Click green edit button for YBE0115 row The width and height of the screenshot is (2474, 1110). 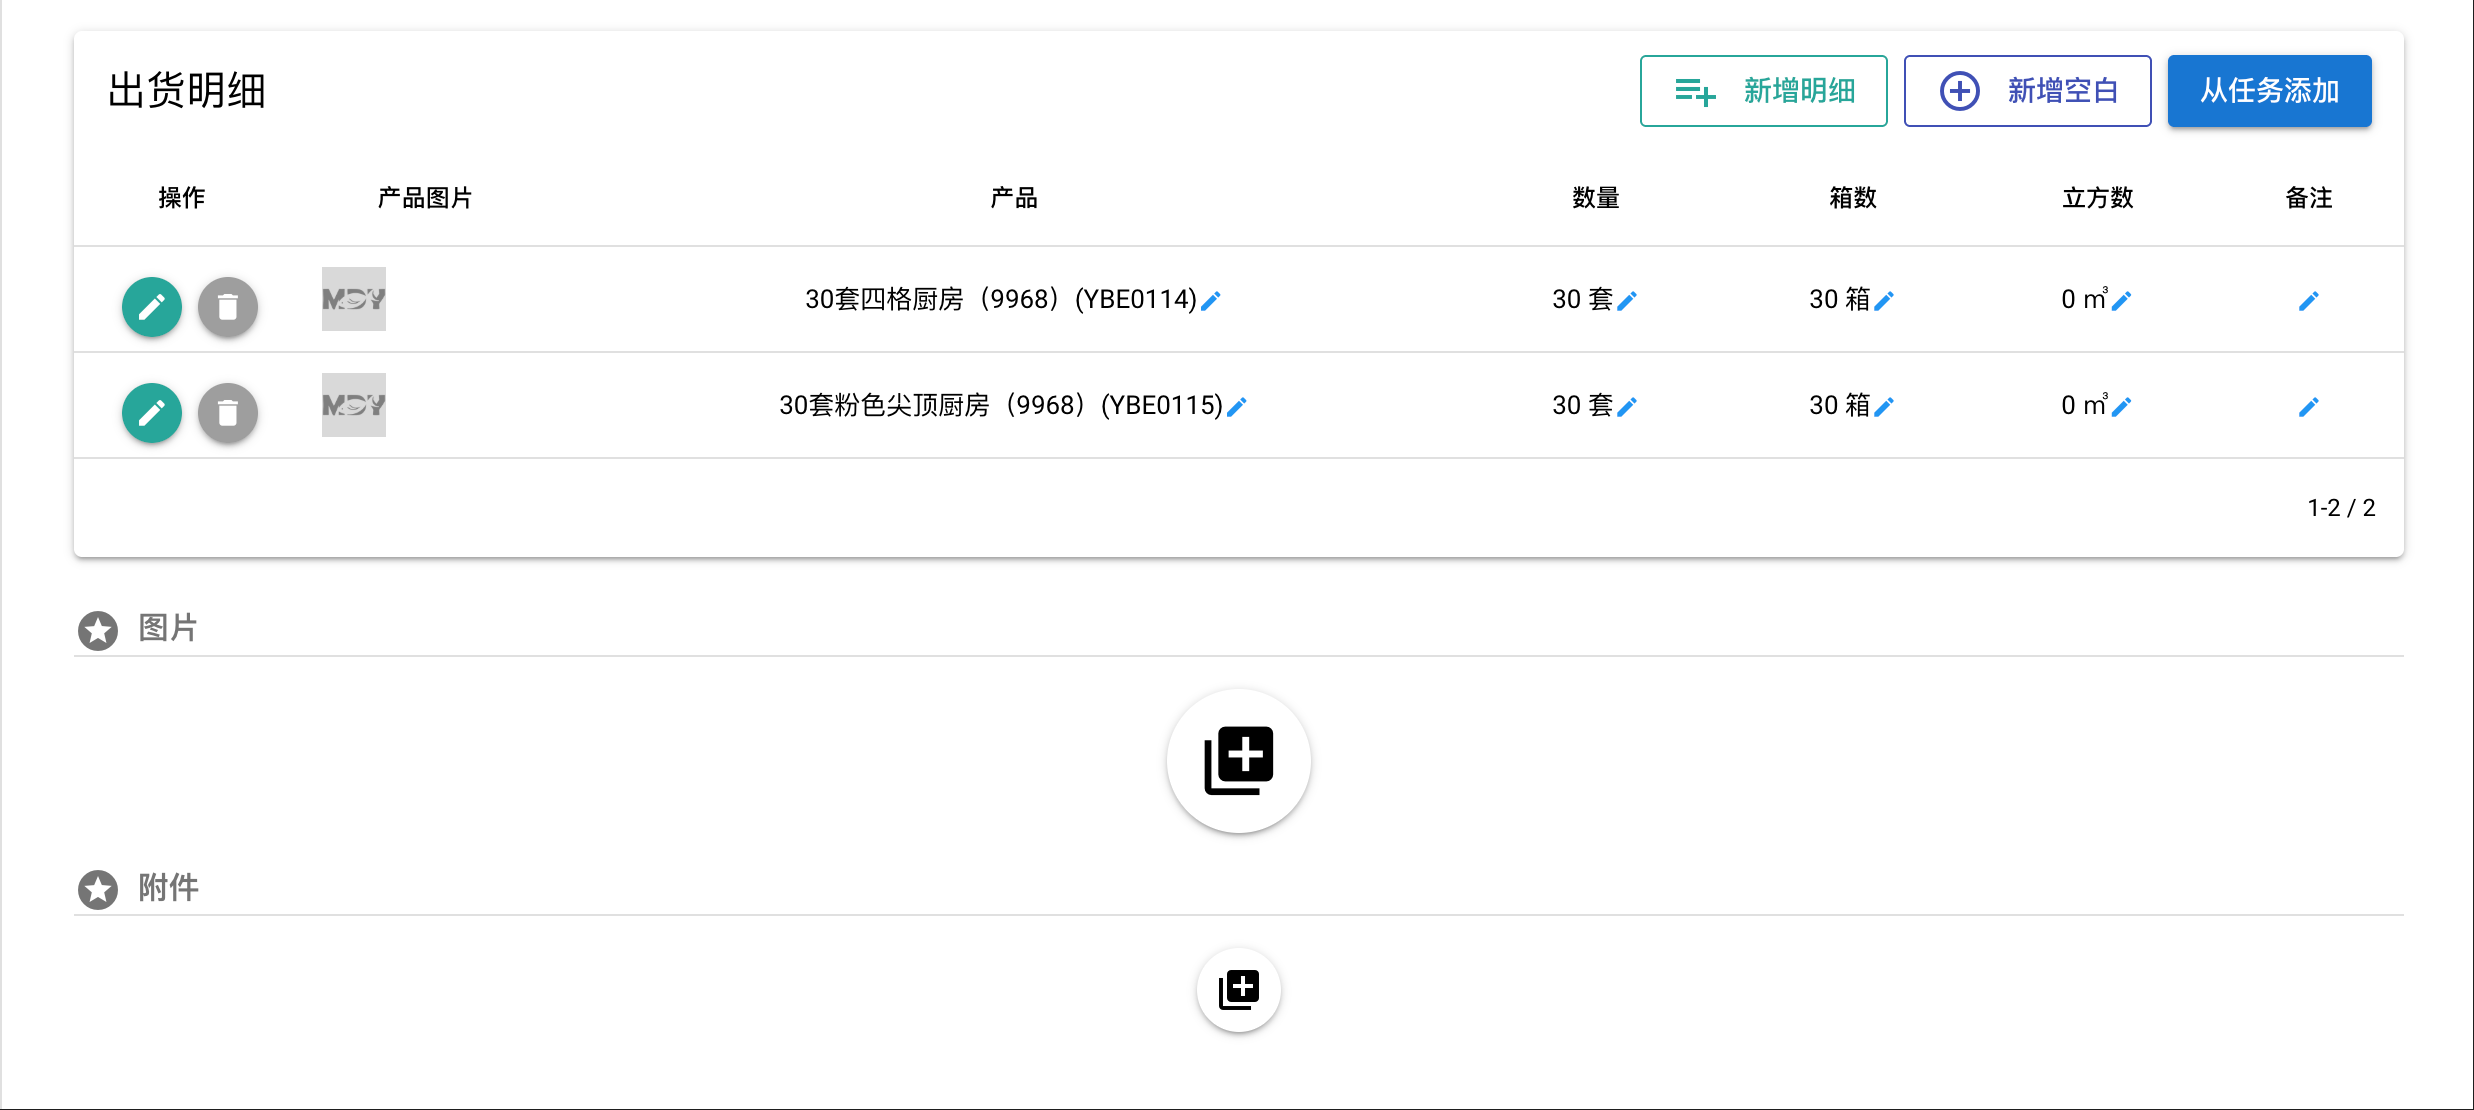tap(152, 412)
